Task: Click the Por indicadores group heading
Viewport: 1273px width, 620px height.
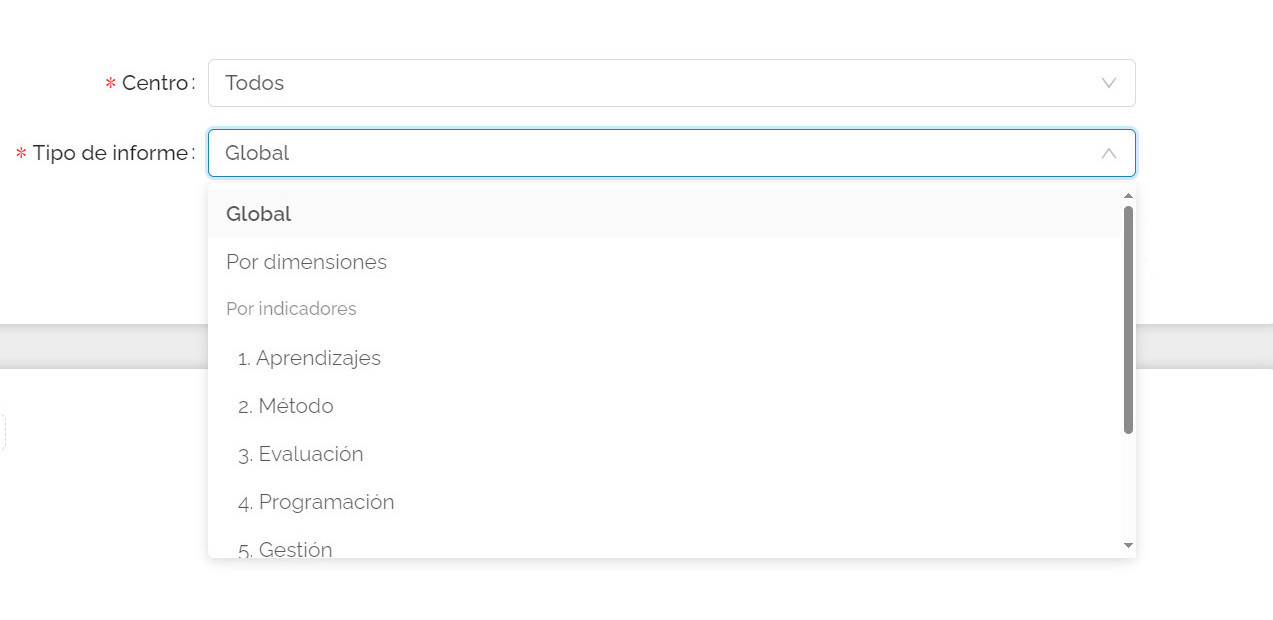Action: tap(291, 309)
